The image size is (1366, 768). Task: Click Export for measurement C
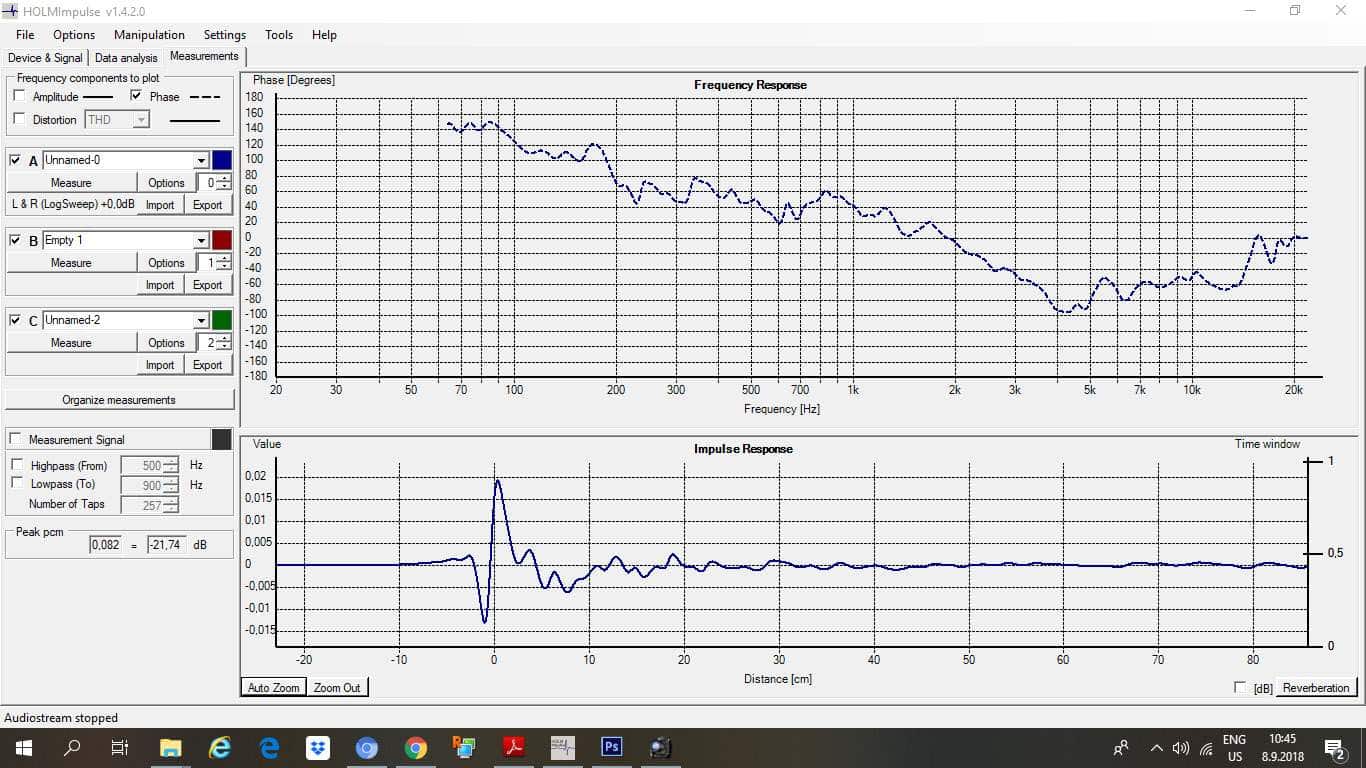(x=208, y=365)
